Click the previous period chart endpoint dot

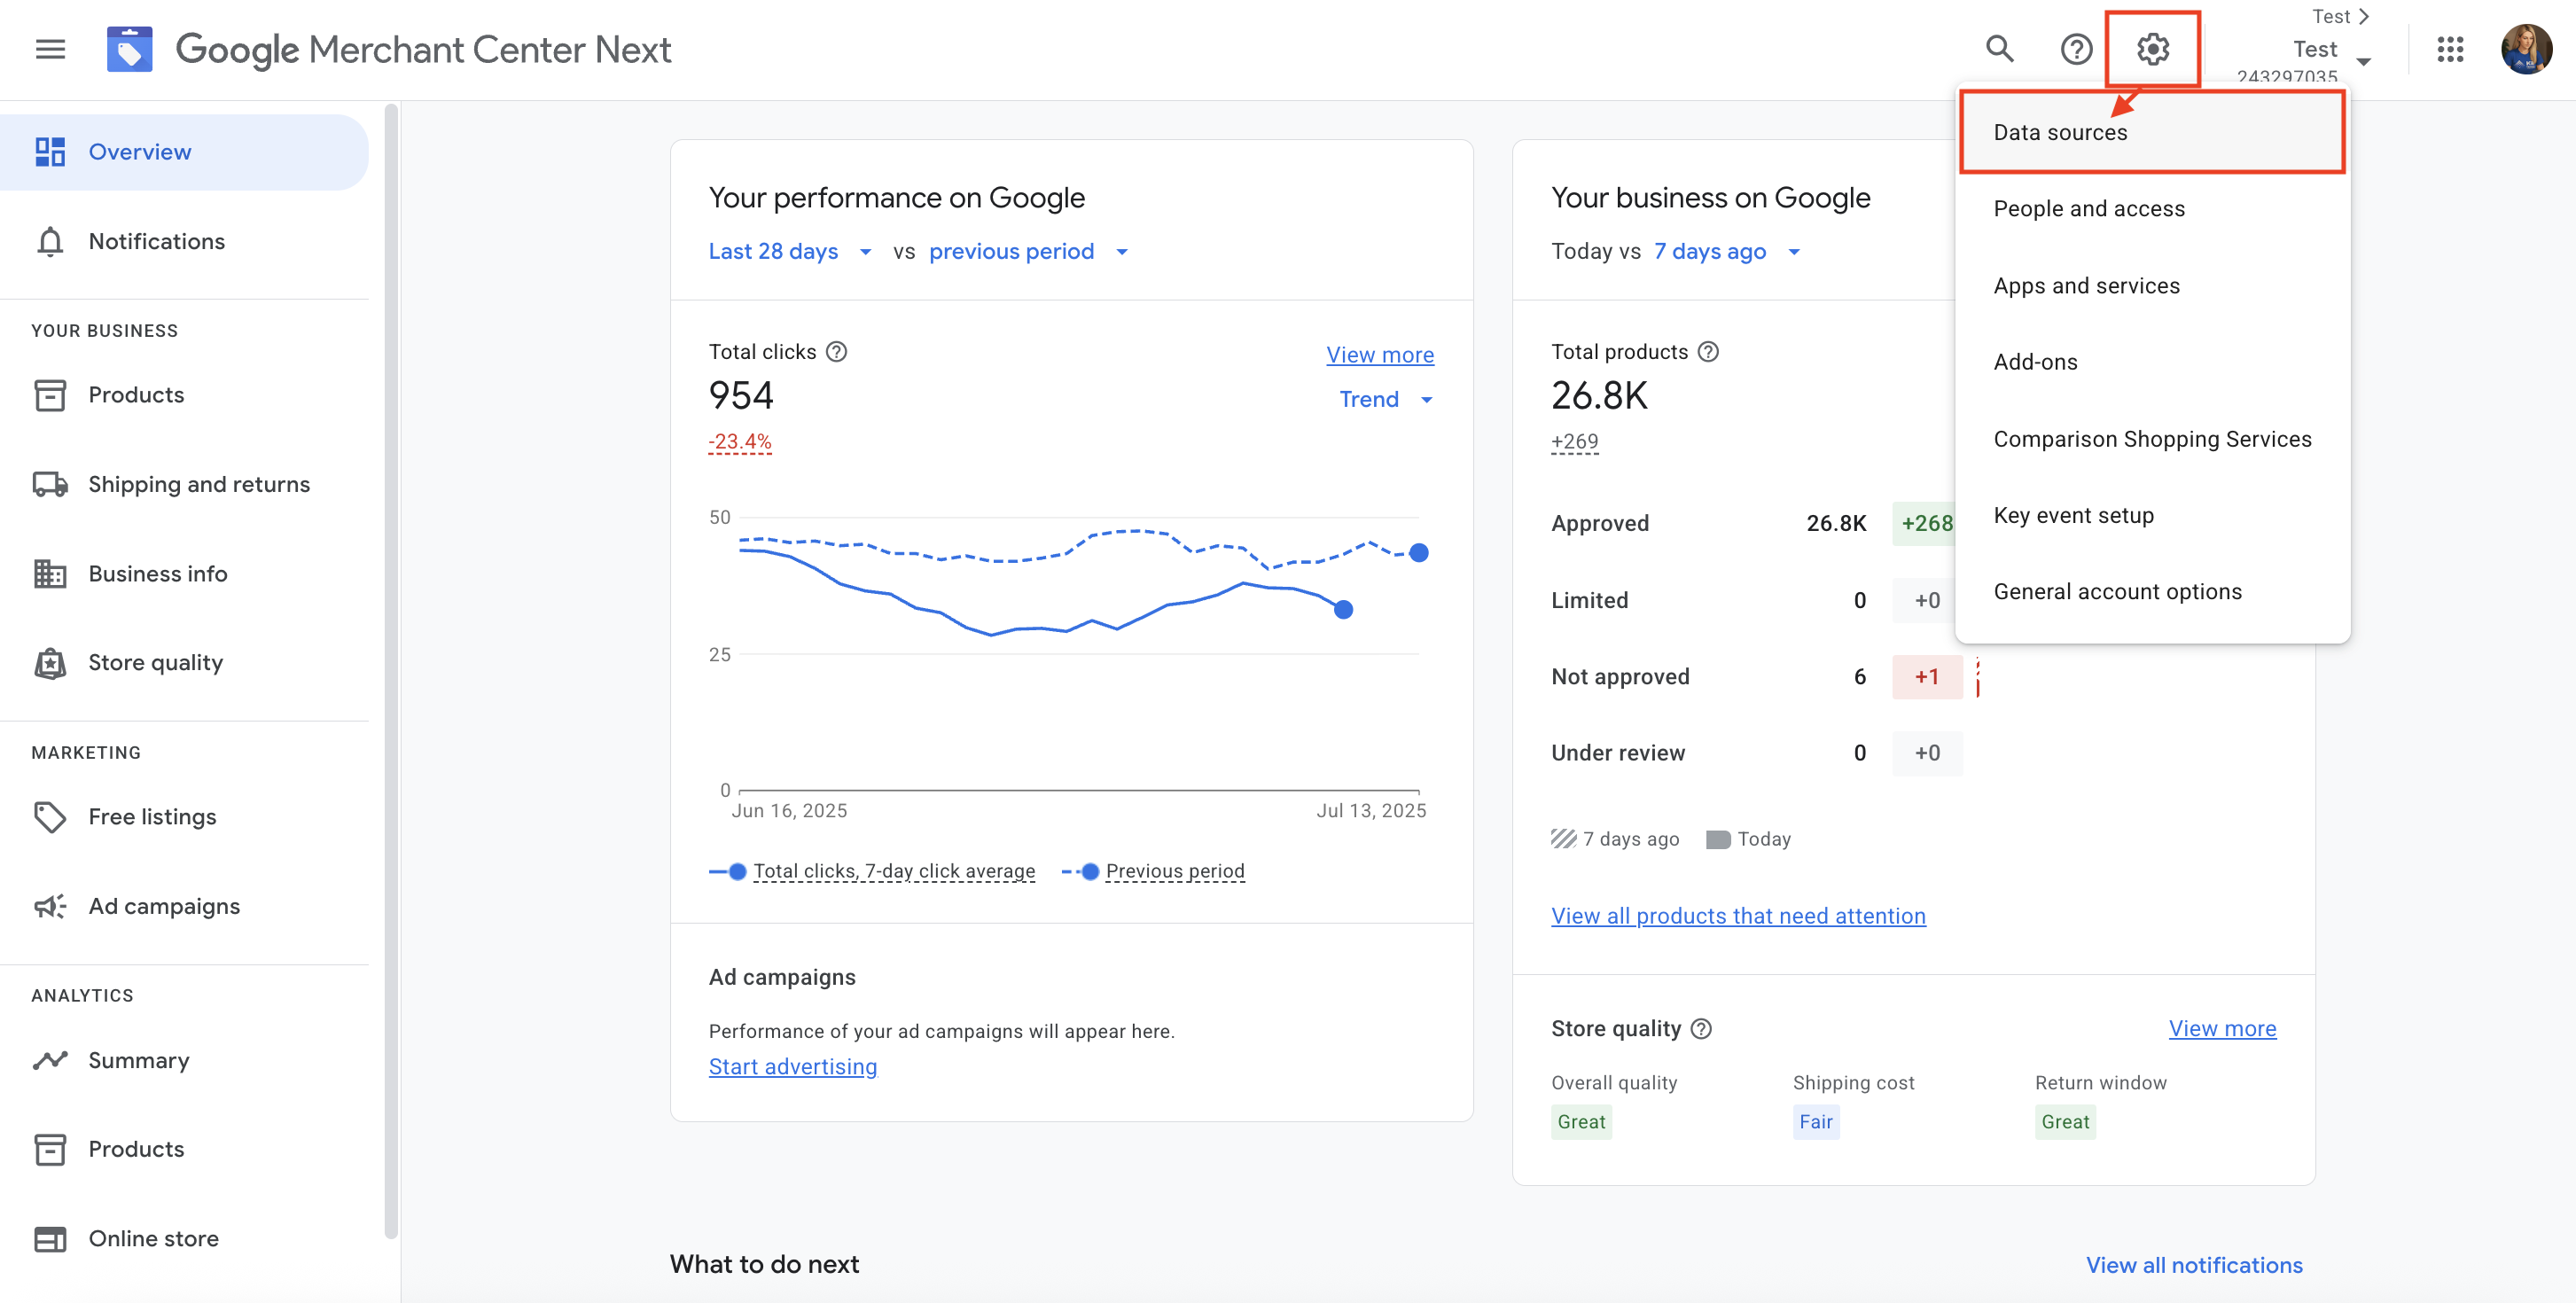point(1418,553)
